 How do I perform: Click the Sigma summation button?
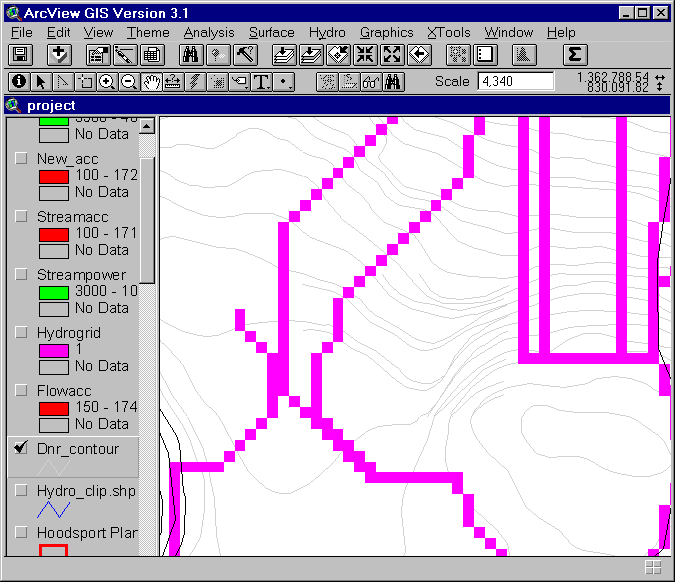pos(575,55)
